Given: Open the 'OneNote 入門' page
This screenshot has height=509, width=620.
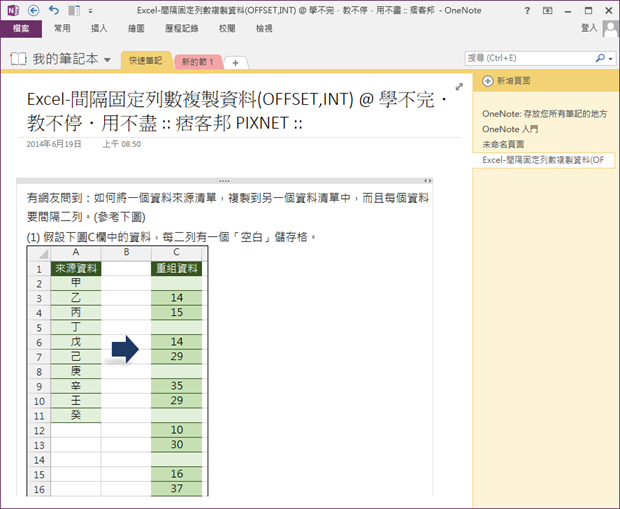Looking at the screenshot, I should click(510, 129).
